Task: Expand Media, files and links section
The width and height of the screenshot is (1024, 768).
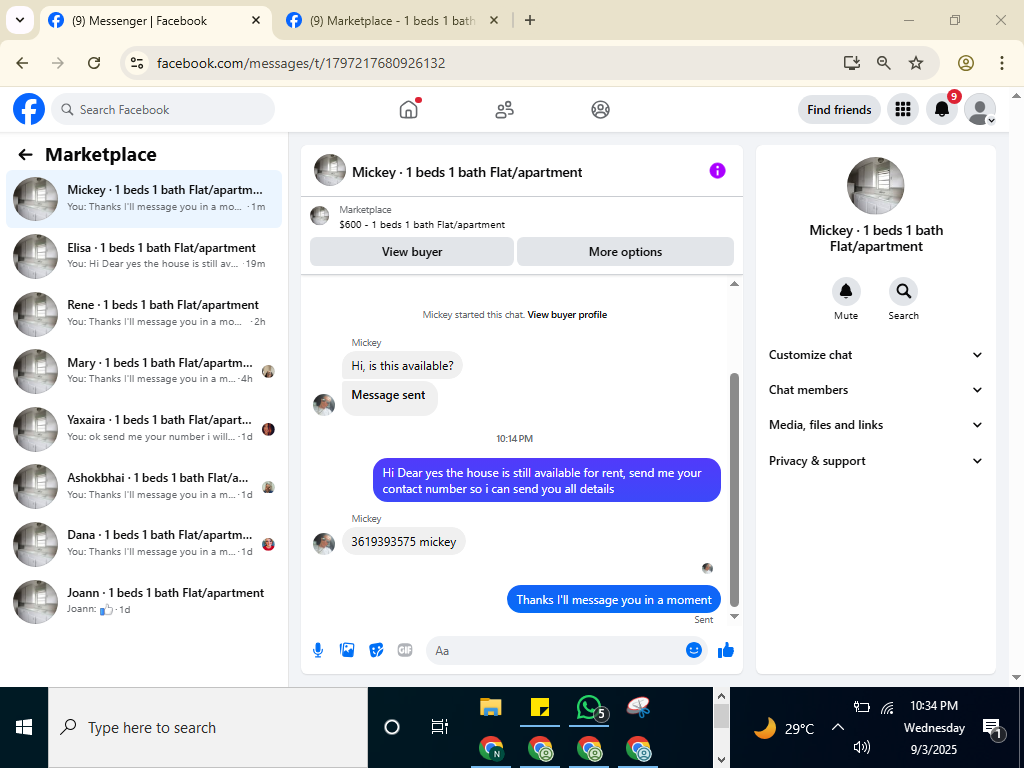Action: coord(875,425)
